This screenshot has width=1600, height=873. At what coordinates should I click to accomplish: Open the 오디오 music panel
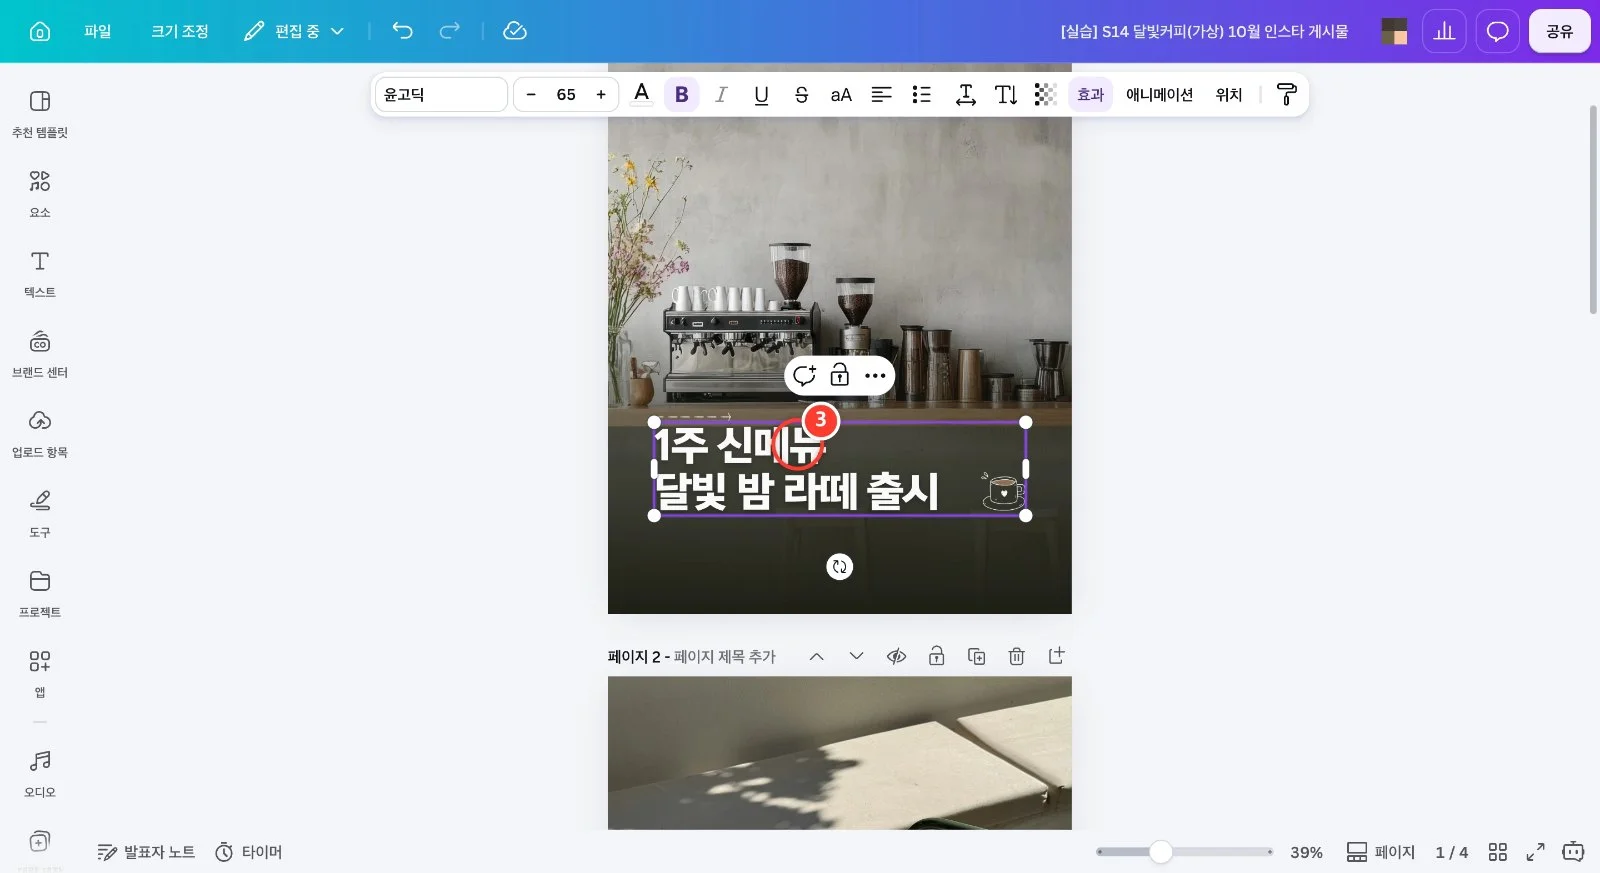coord(40,773)
